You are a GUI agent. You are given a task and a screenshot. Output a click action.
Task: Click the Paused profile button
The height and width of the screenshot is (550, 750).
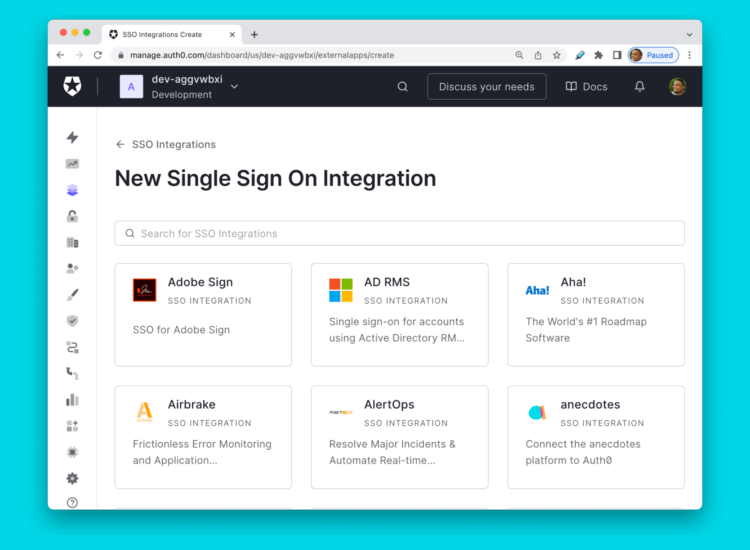coord(653,55)
